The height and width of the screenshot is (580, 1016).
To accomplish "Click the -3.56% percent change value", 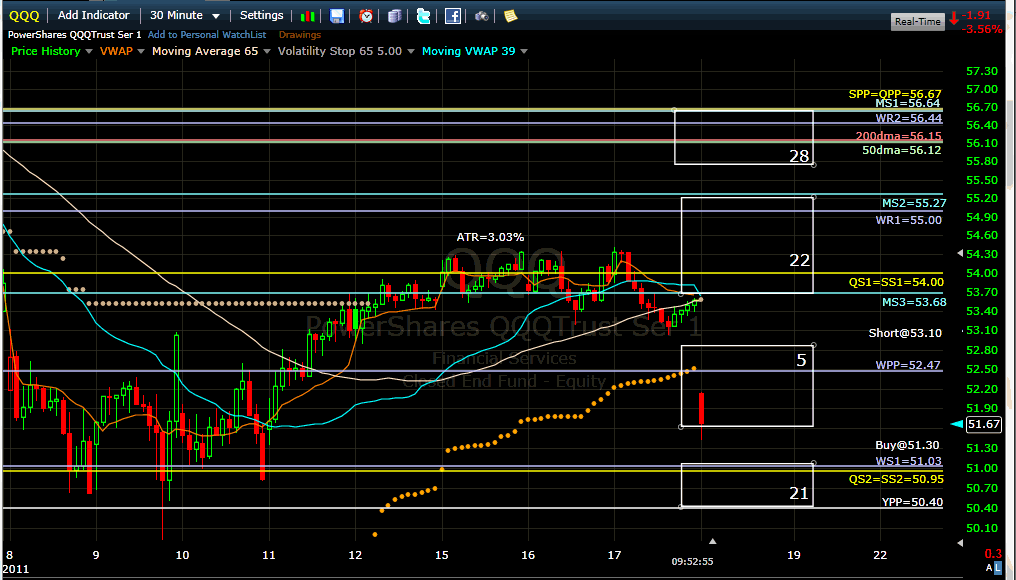I will coord(982,29).
